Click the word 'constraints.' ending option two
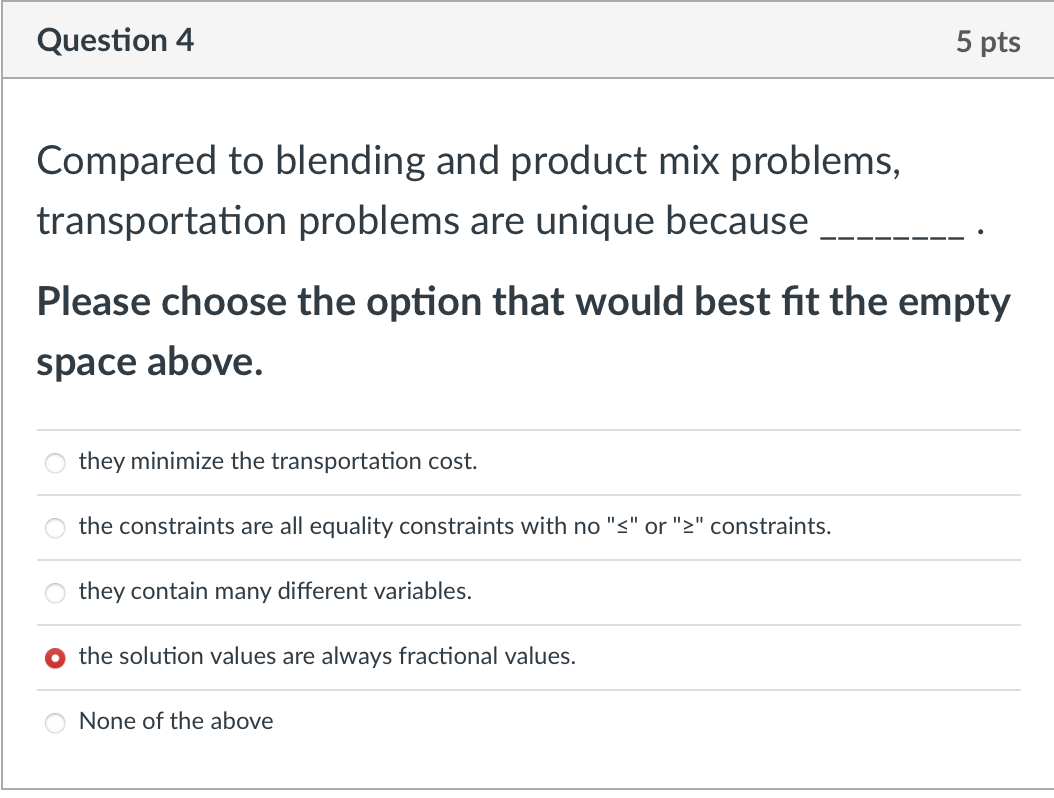 coord(770,526)
